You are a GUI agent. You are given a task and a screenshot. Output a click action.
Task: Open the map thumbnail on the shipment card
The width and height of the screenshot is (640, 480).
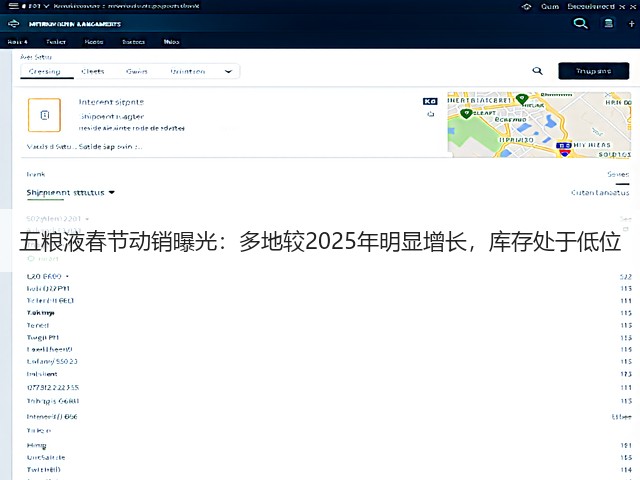pyautogui.click(x=539, y=125)
